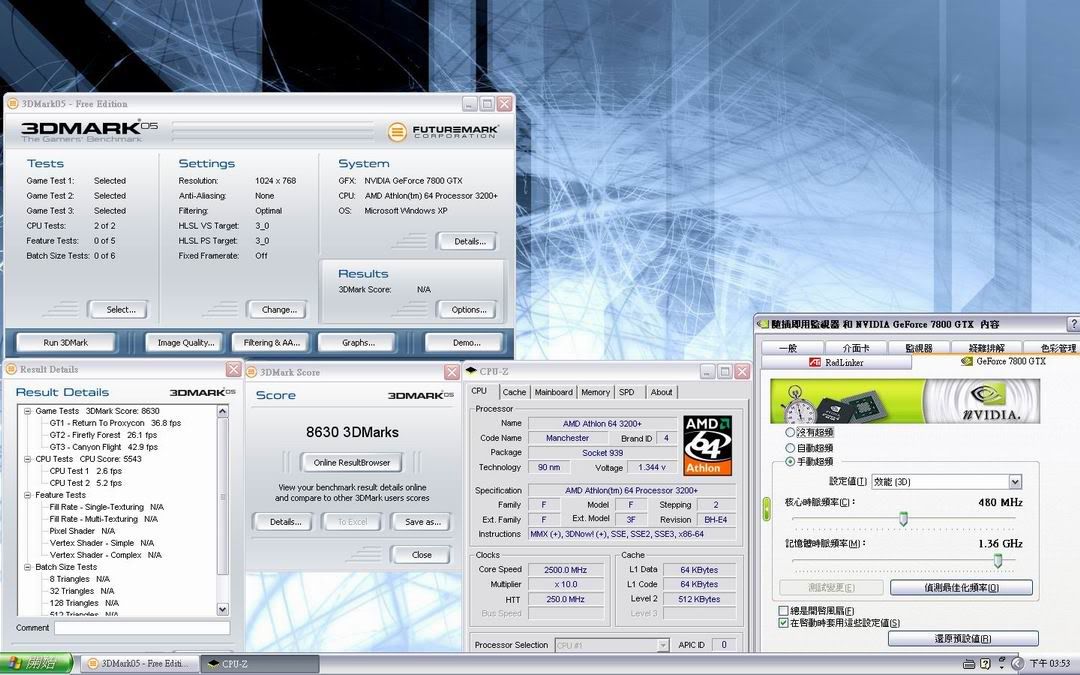Select the first overclocking radio option
Image resolution: width=1080 pixels, height=675 pixels.
(791, 433)
